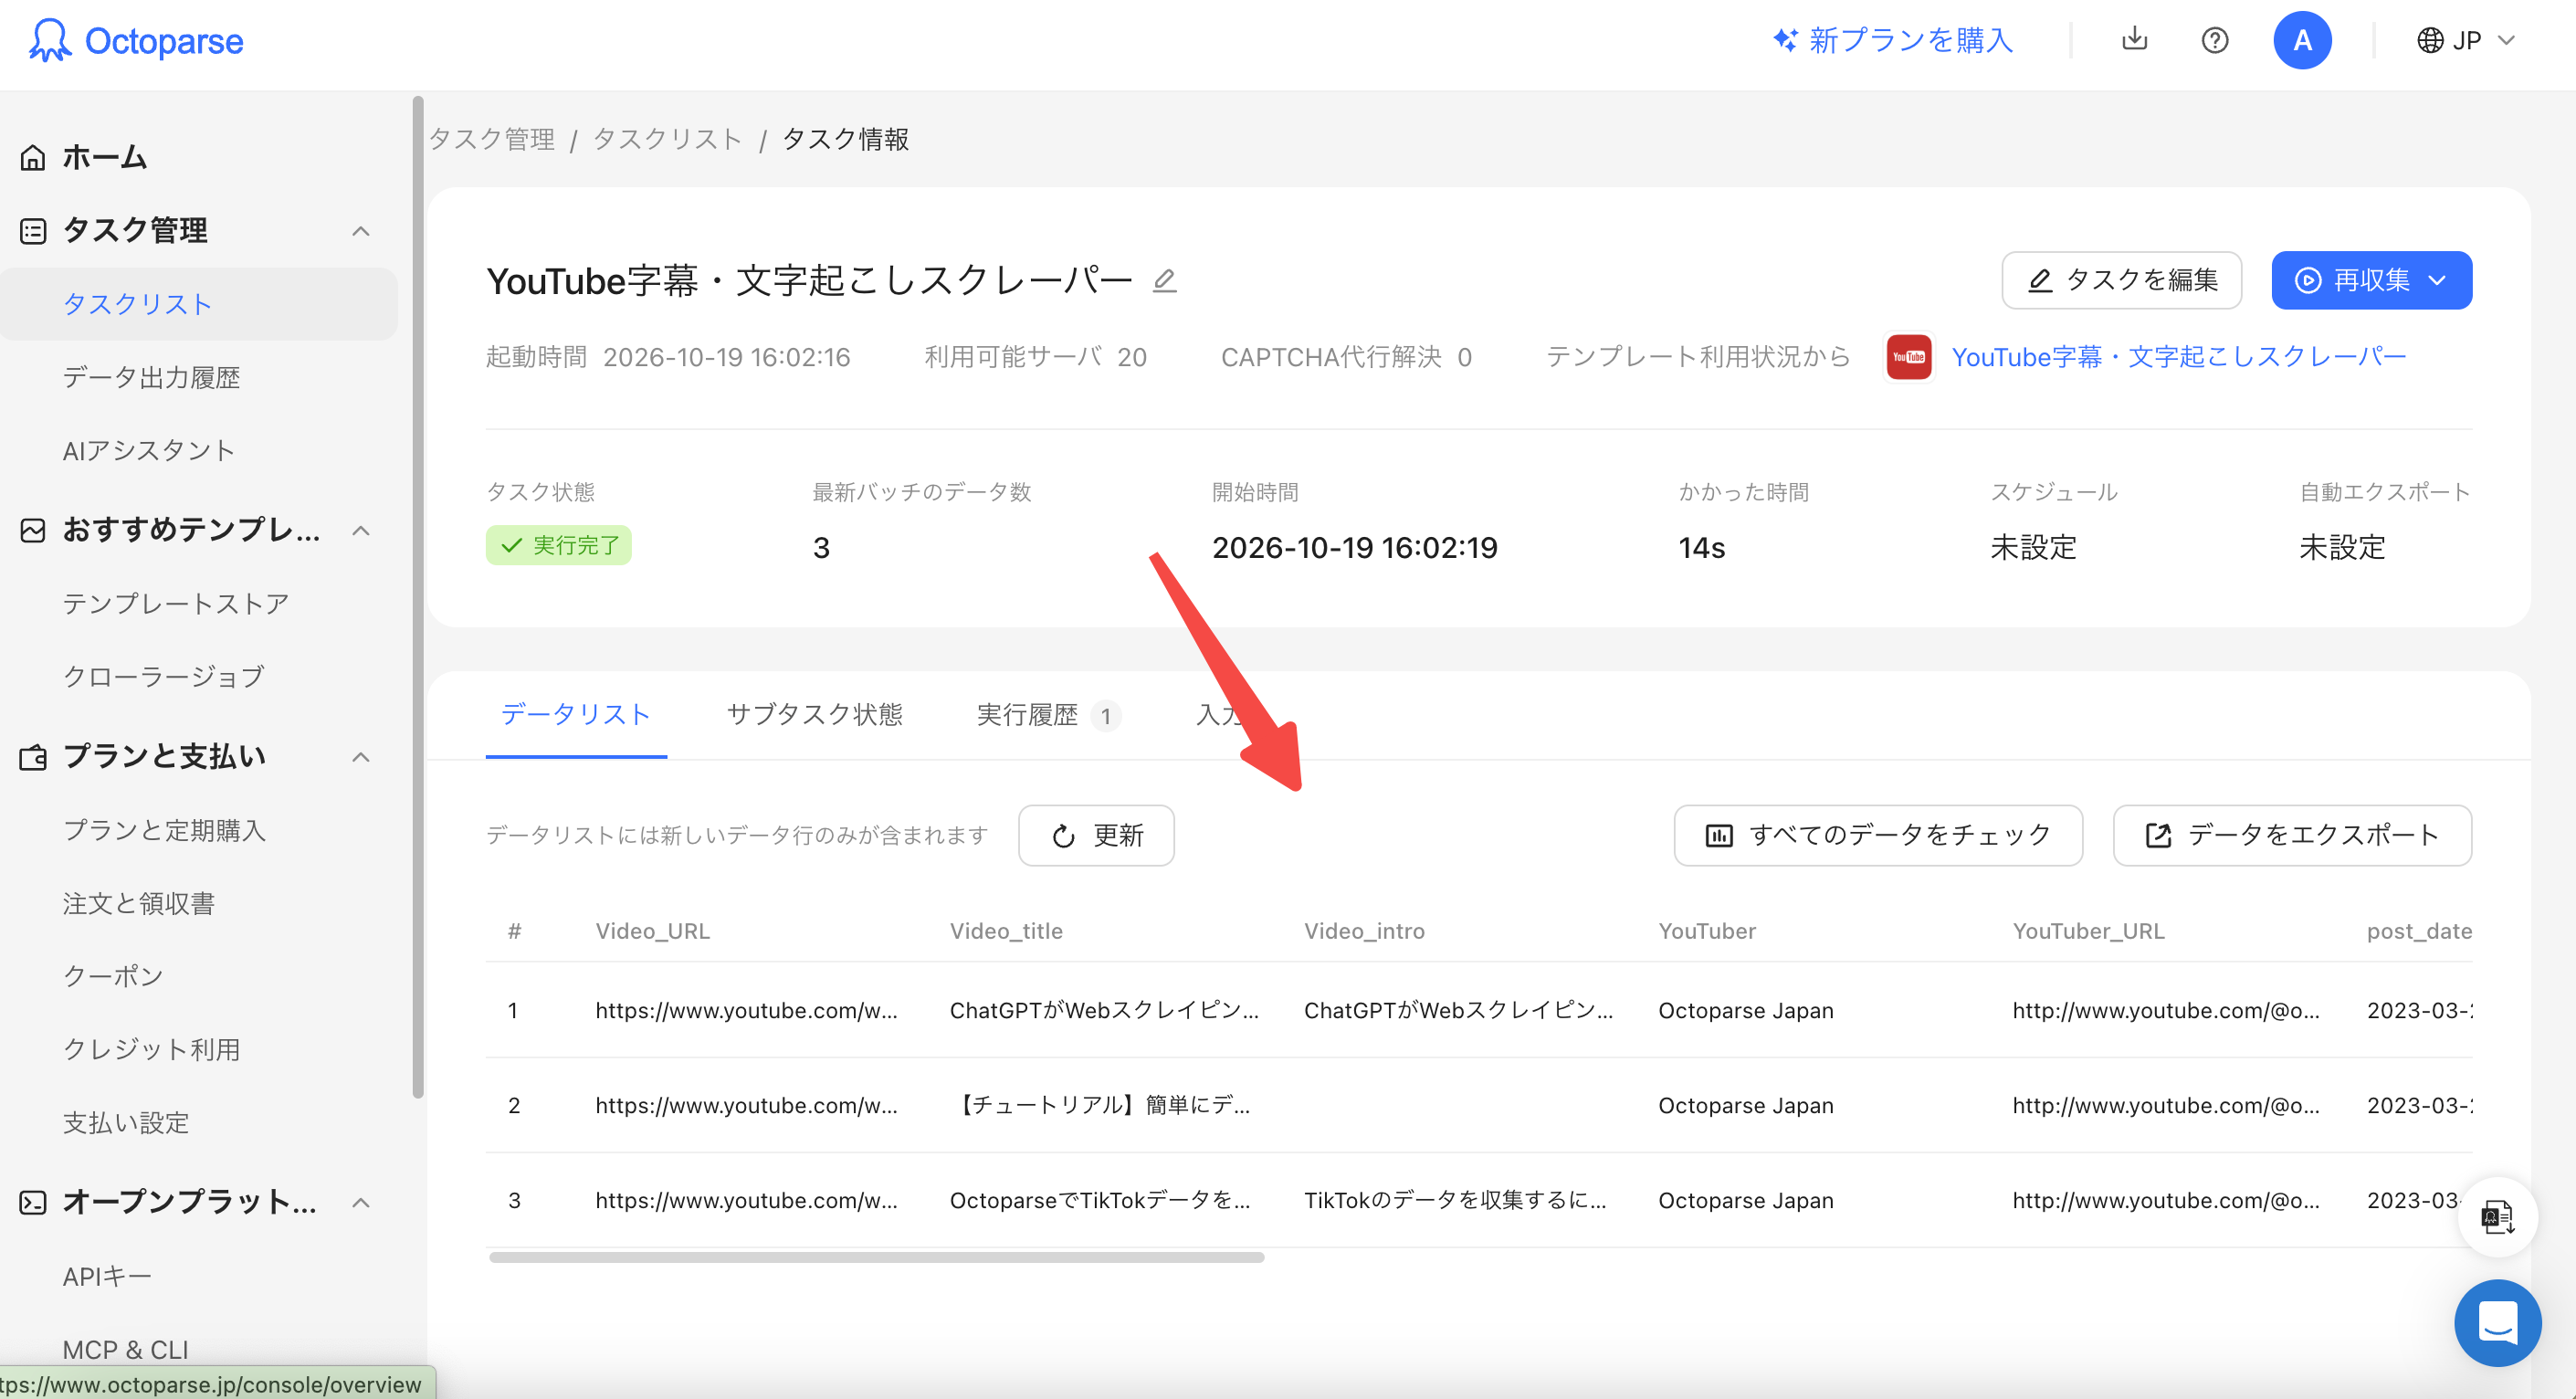Viewport: 2576px width, 1399px height.
Task: Open YouTube字幕・文字起こしスクレーパー template link
Action: (x=2178, y=357)
